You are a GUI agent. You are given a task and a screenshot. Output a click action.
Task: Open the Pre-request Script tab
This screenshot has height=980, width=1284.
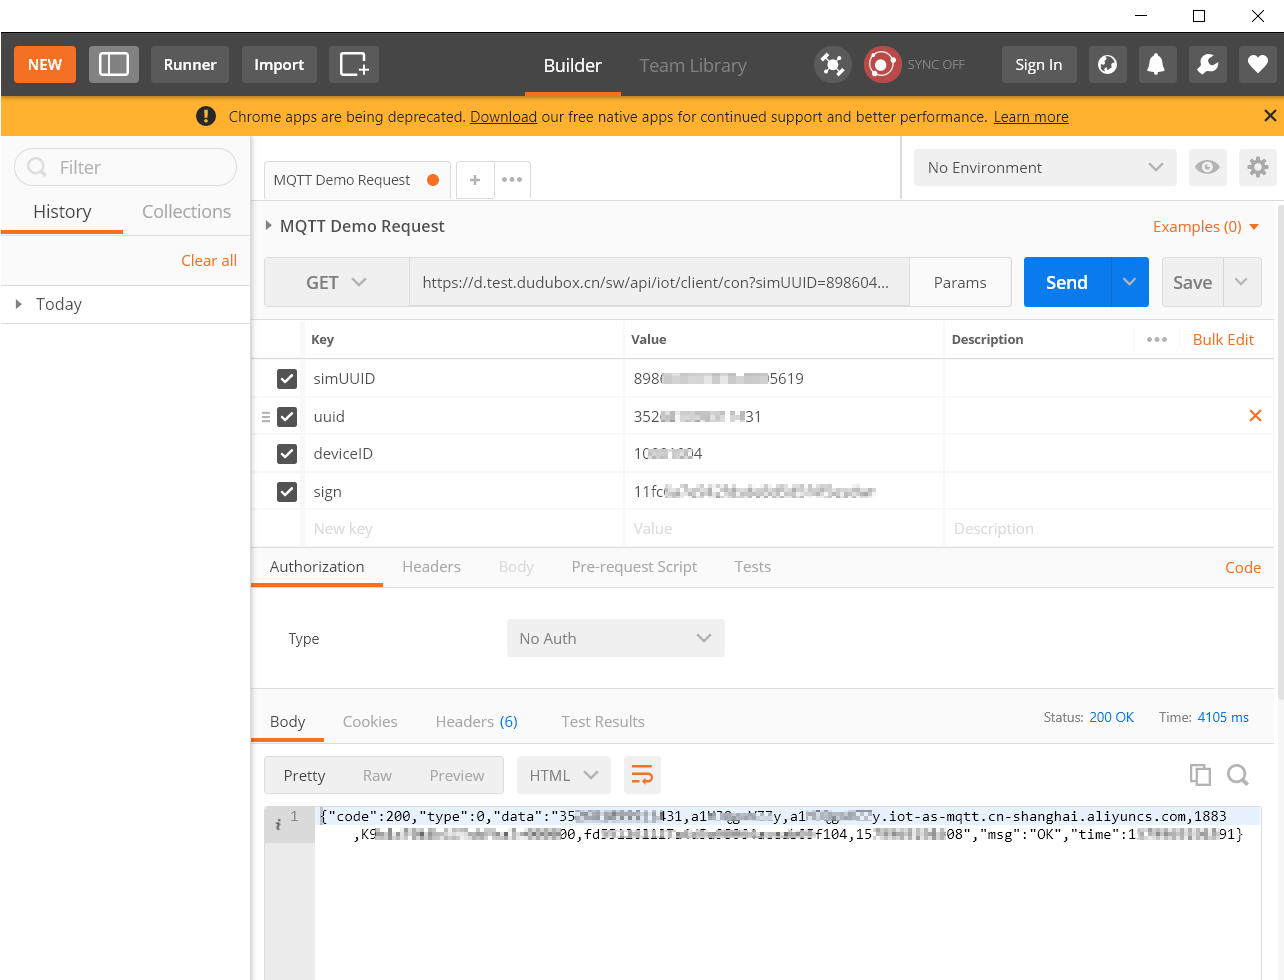point(633,566)
